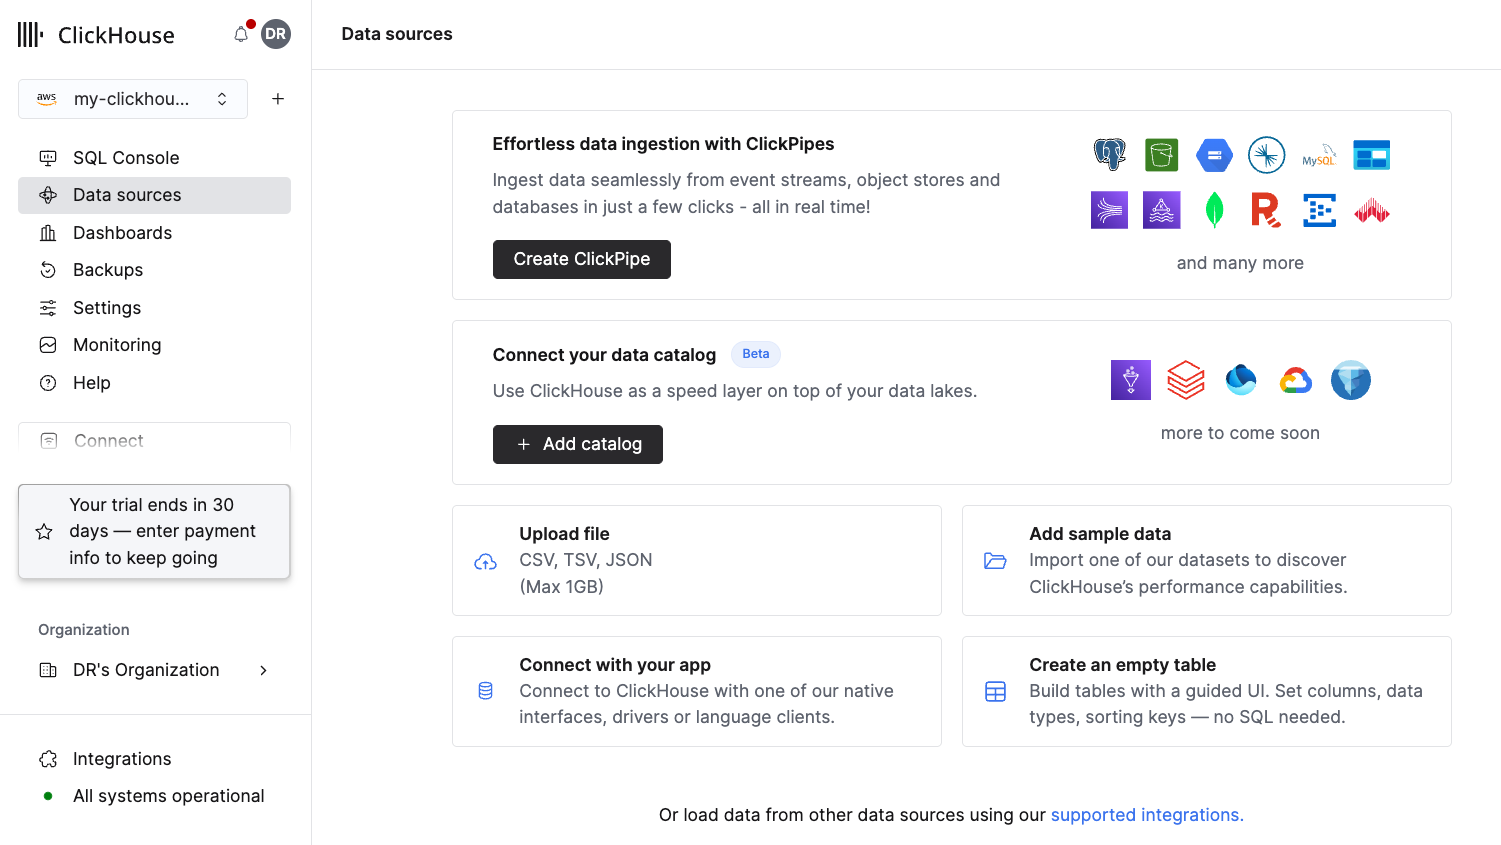The image size is (1501, 845).
Task: Click the Data sources page title
Action: click(397, 34)
